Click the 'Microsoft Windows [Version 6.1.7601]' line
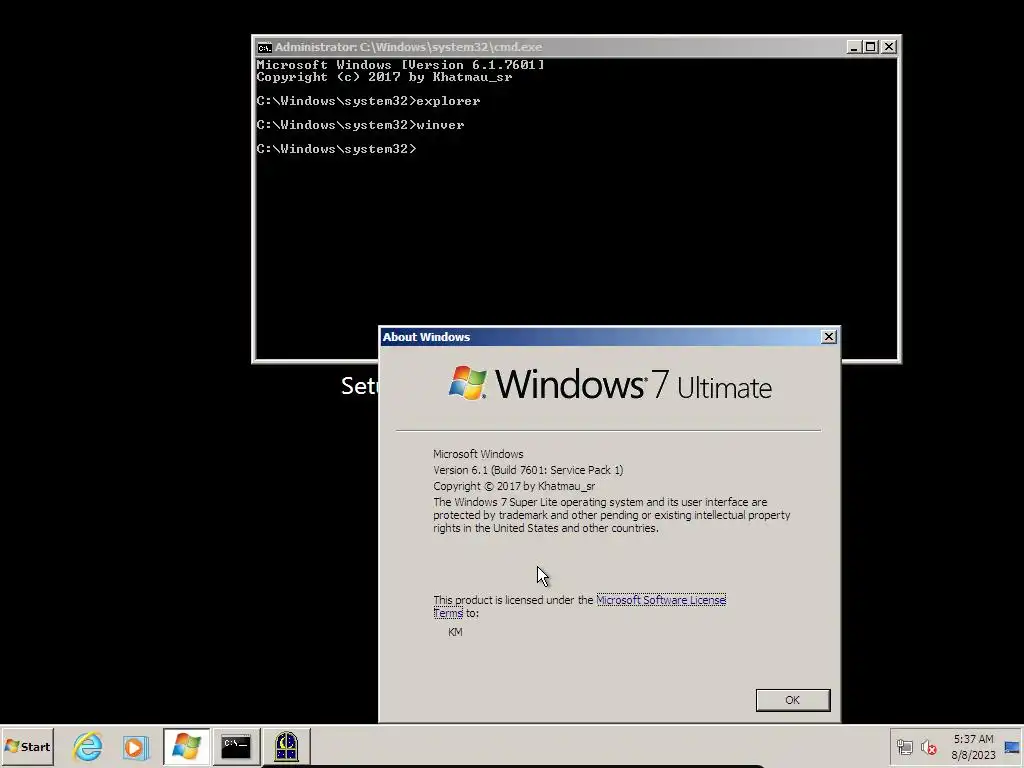1024x768 pixels. point(400,65)
